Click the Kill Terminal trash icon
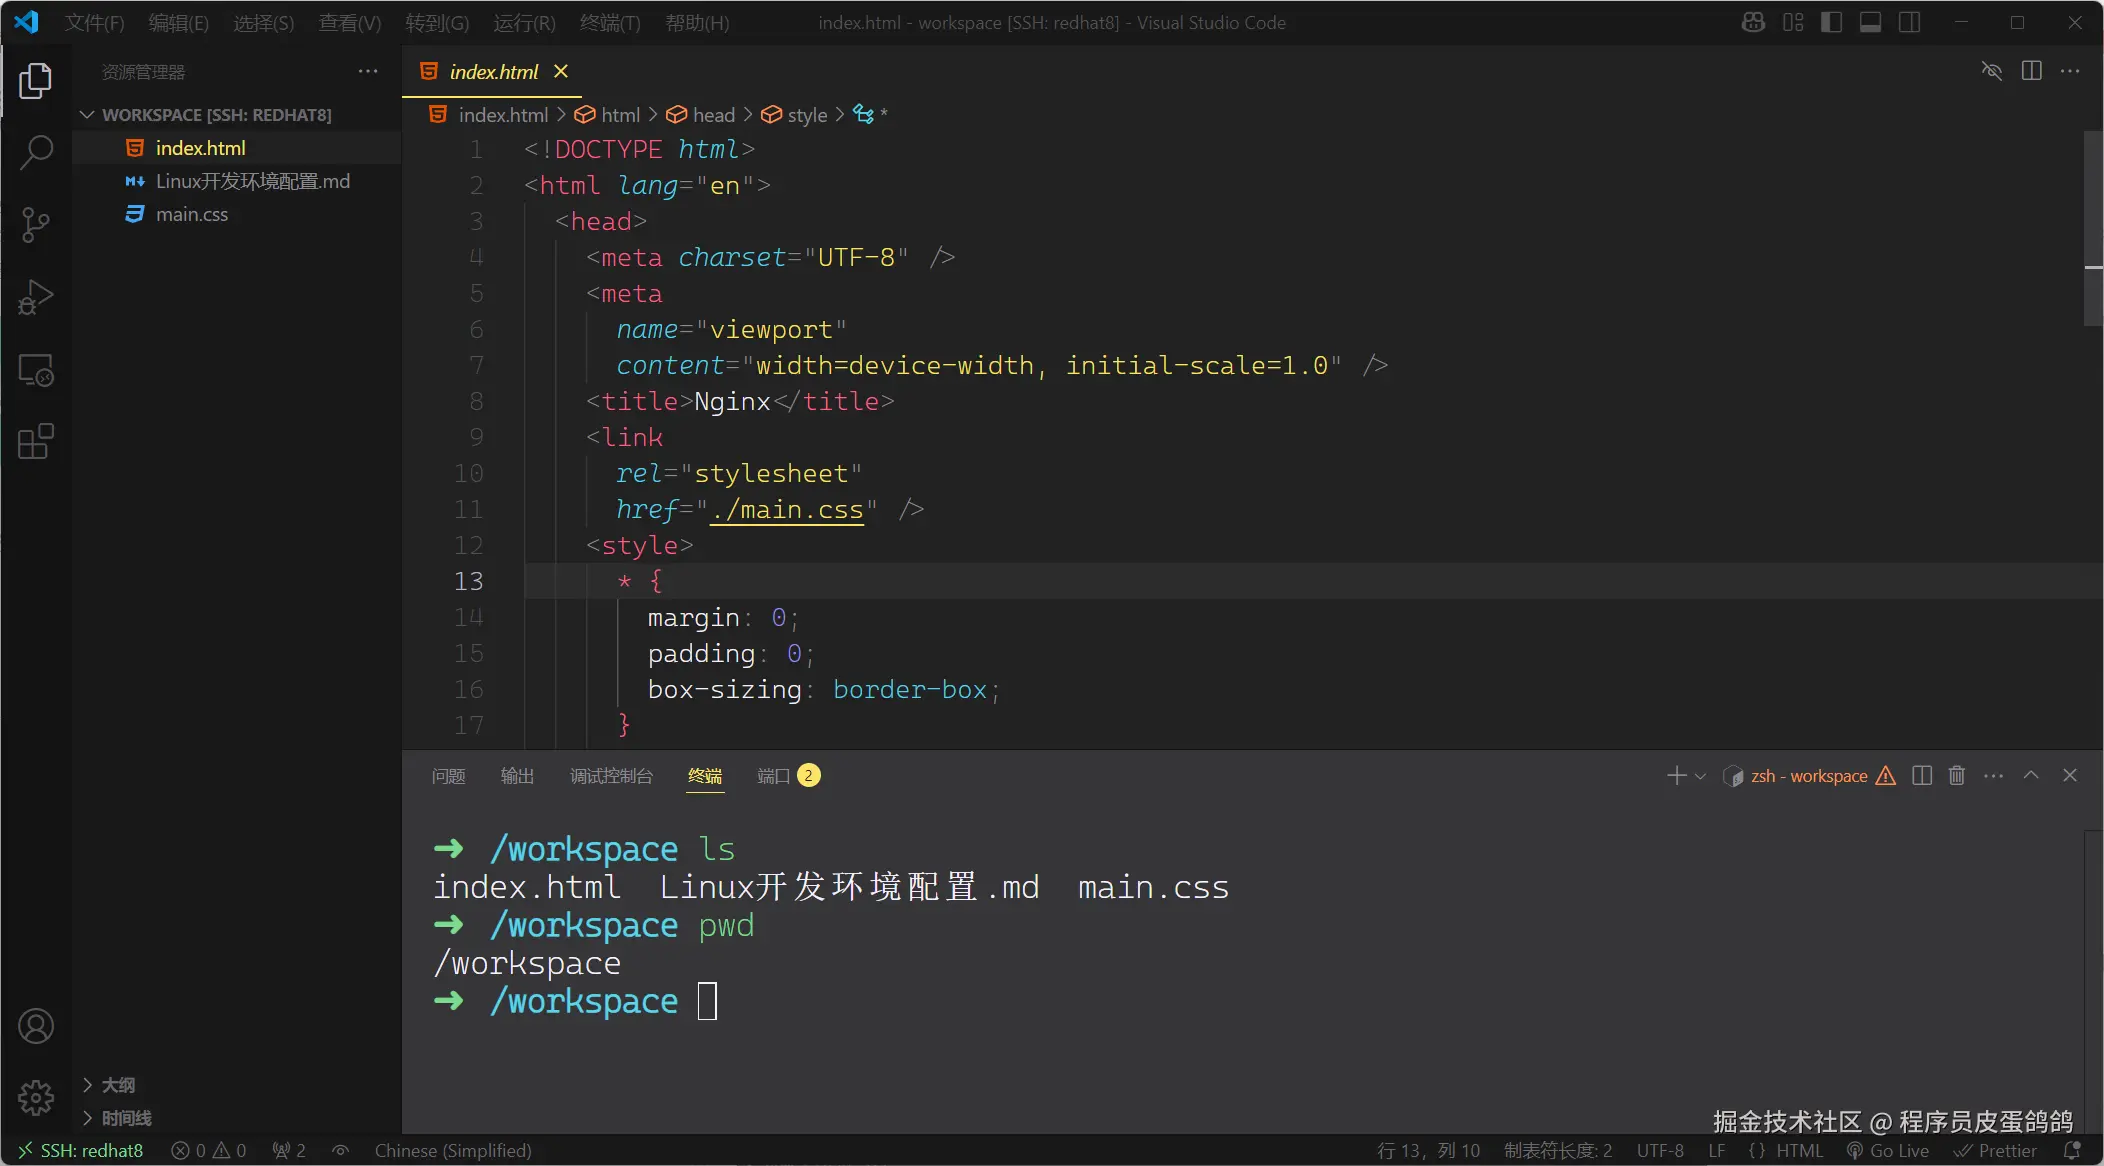2104x1166 pixels. (1957, 776)
